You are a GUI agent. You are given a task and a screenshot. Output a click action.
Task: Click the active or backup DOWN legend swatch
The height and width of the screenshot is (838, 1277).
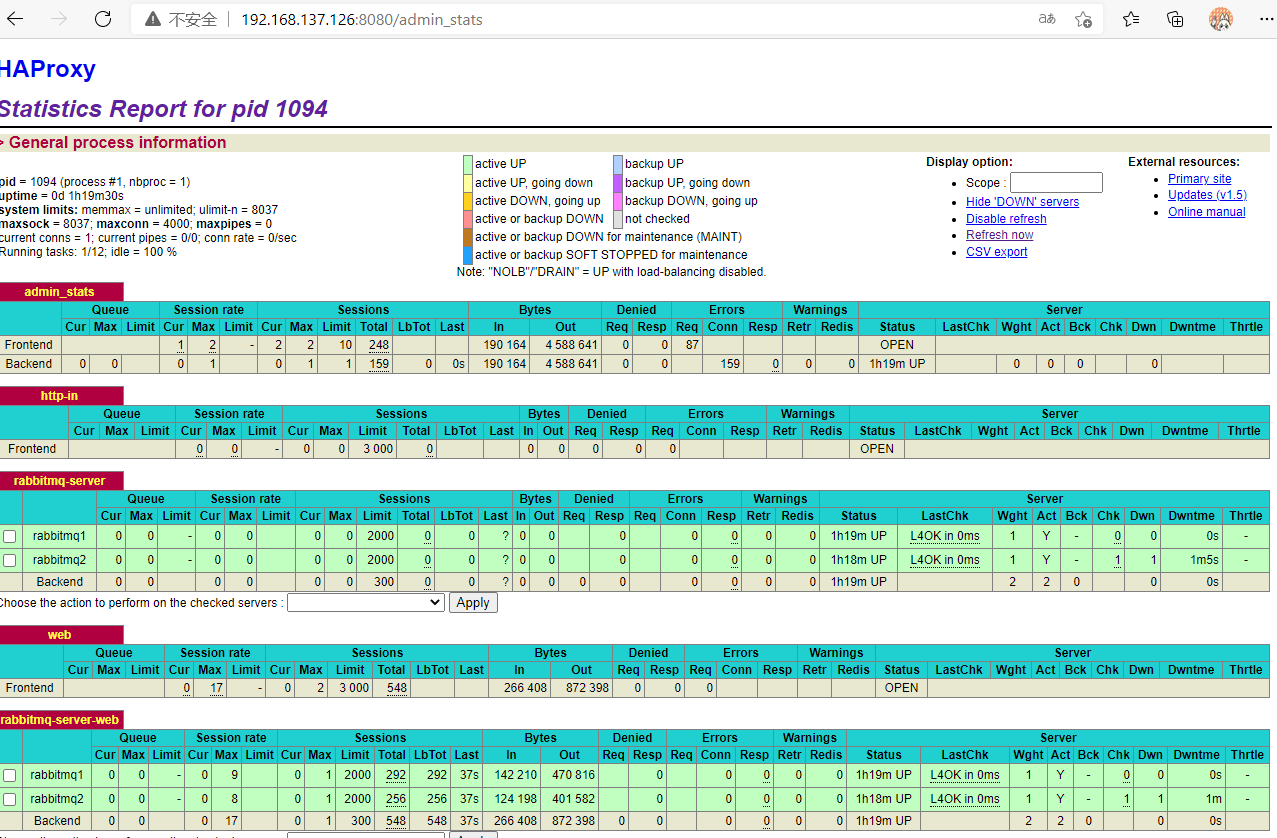click(x=467, y=219)
